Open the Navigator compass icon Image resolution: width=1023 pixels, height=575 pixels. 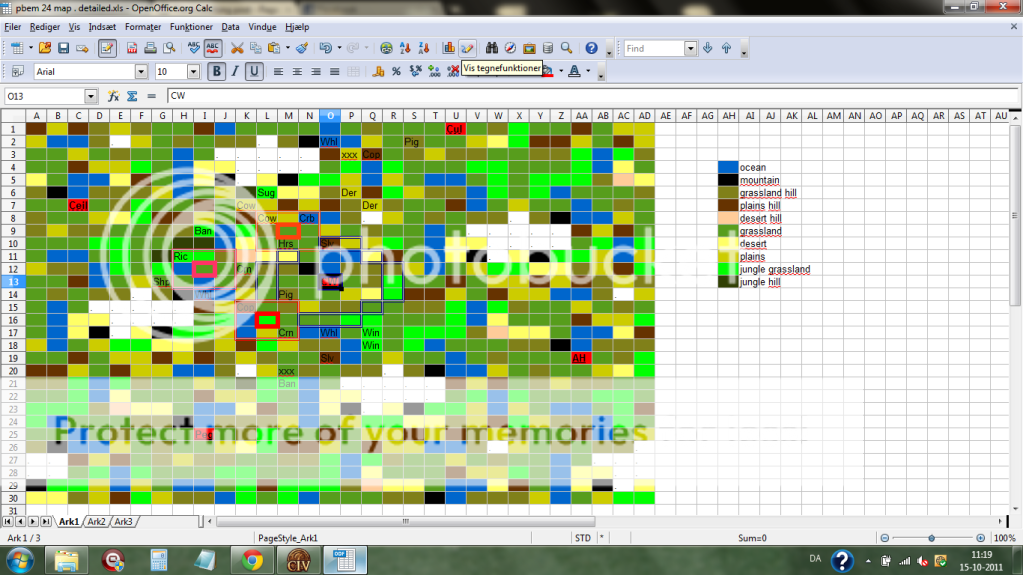pyautogui.click(x=510, y=48)
